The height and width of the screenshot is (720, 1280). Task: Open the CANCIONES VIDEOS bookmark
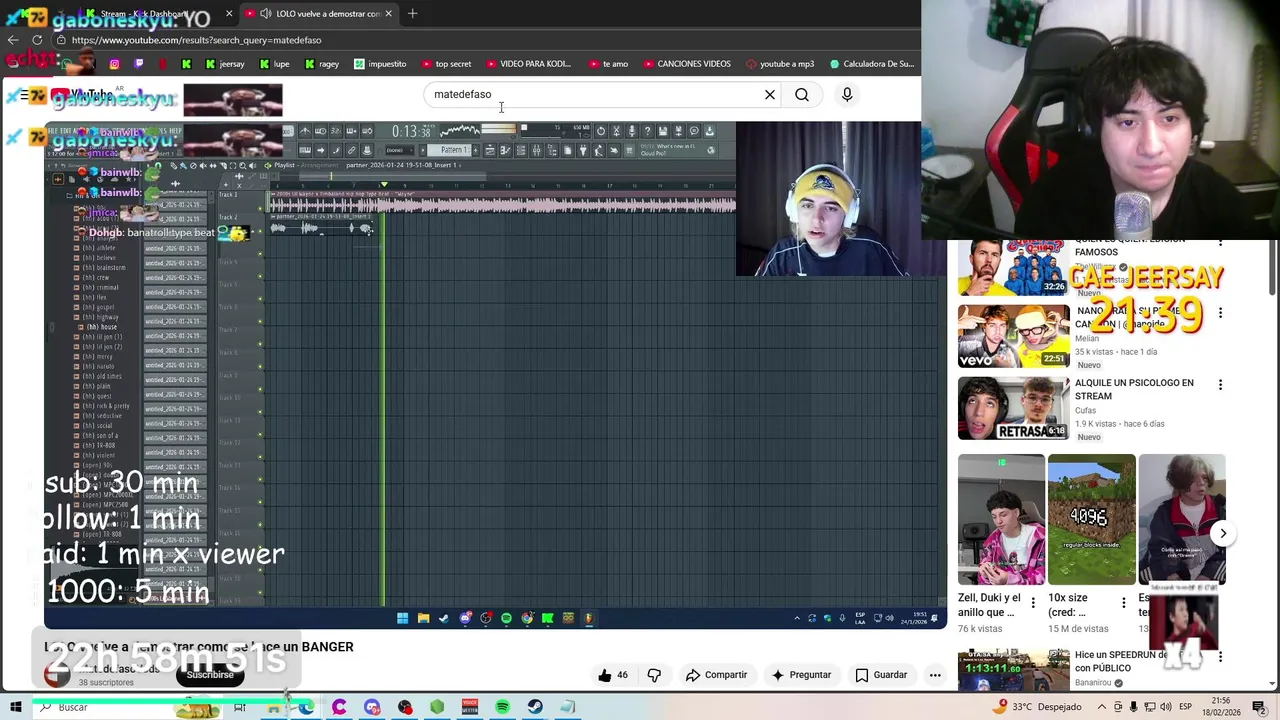[686, 64]
